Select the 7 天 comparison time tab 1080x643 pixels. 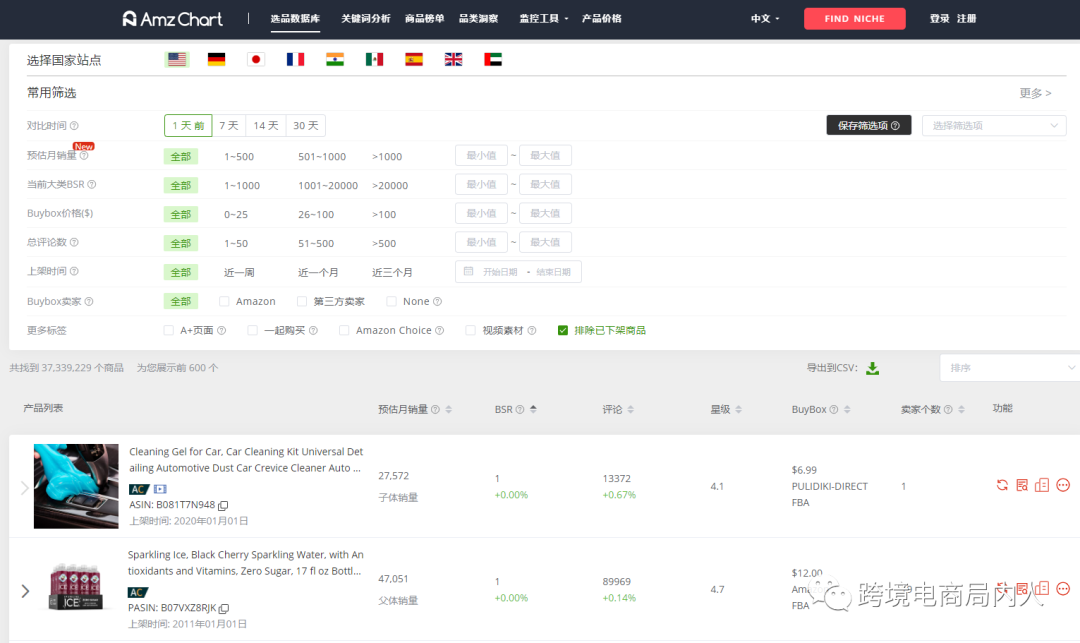click(229, 126)
